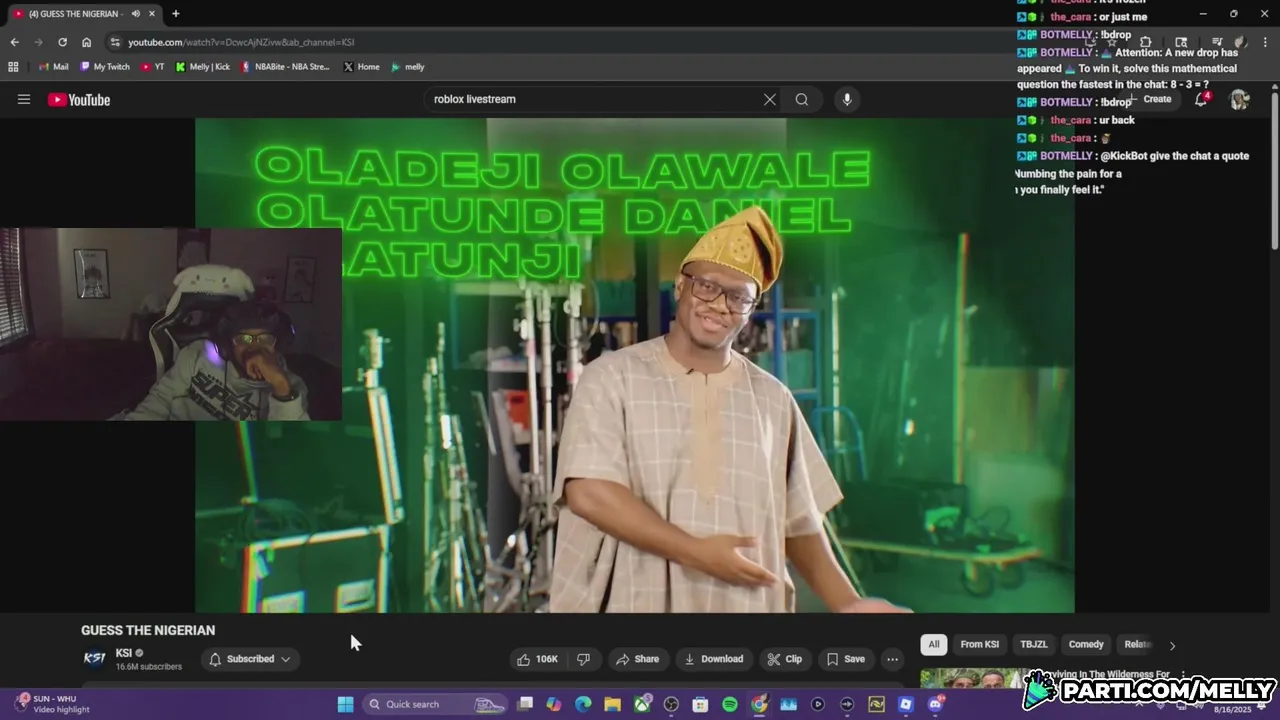
Task: Click the KSI channel name
Action: coord(124,653)
